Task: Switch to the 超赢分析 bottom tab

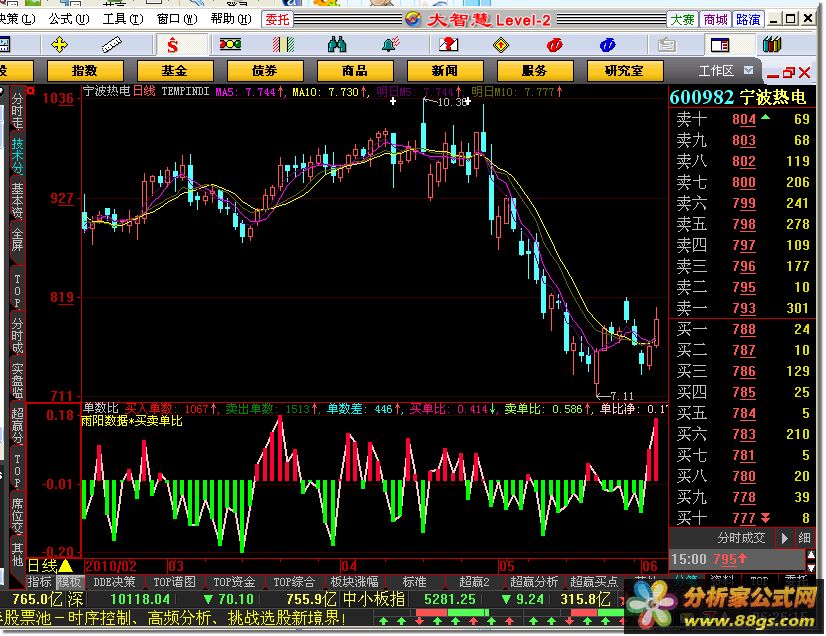Action: coord(534,582)
